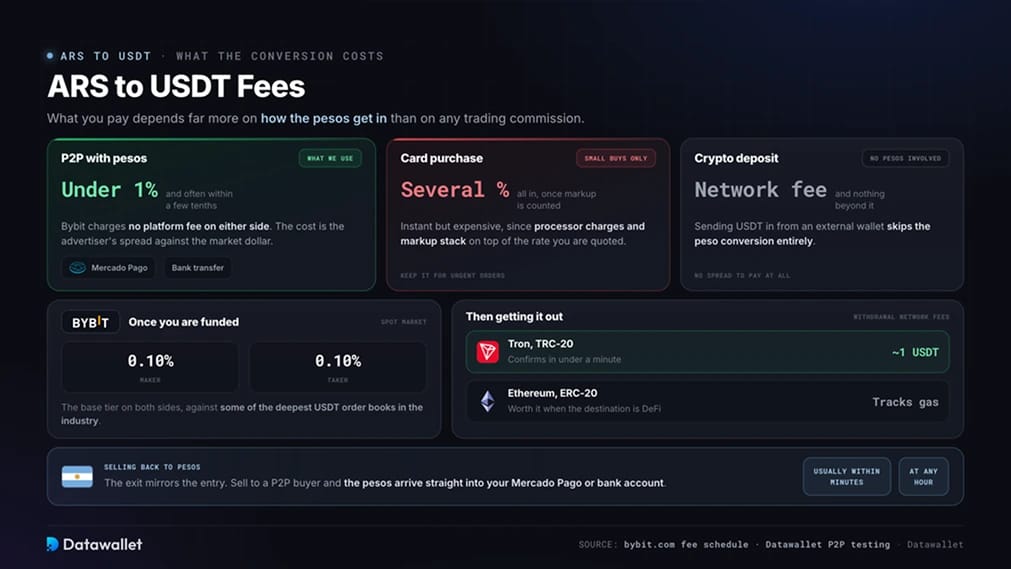This screenshot has height=569, width=1011.
Task: Select the Tron TRC-20 withdrawal row
Action: click(707, 352)
